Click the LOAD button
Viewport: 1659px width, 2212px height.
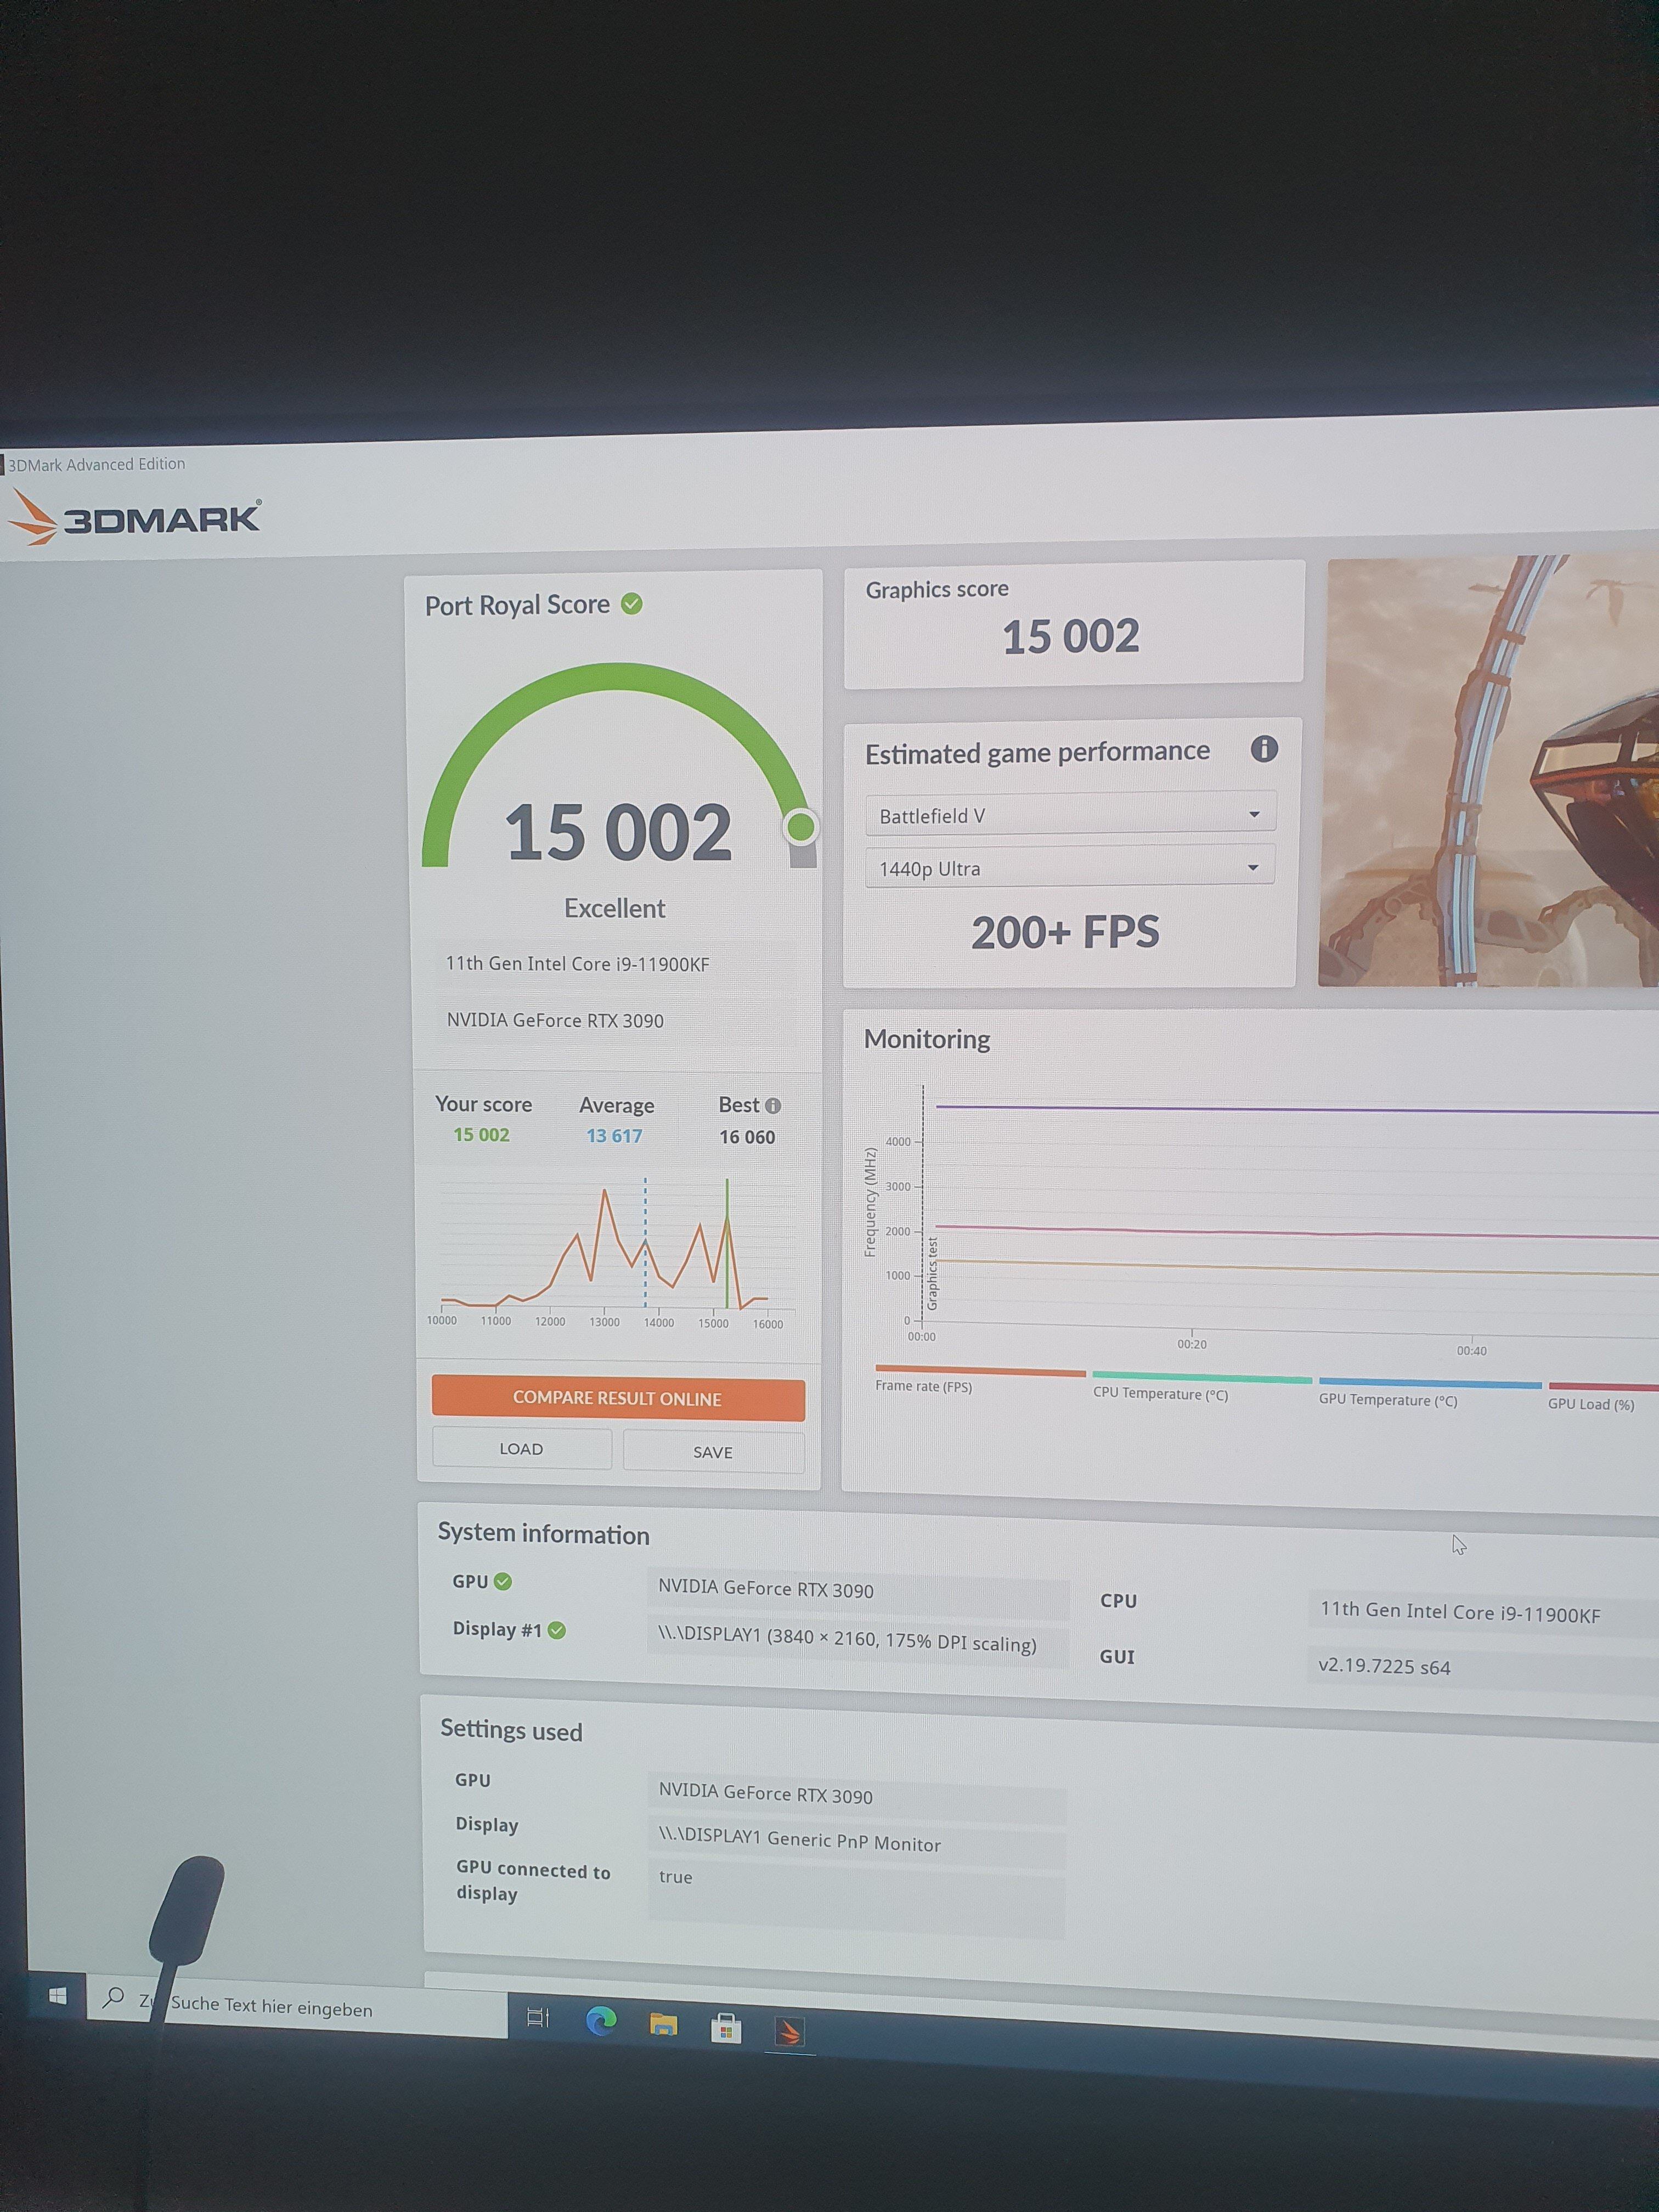point(521,1449)
